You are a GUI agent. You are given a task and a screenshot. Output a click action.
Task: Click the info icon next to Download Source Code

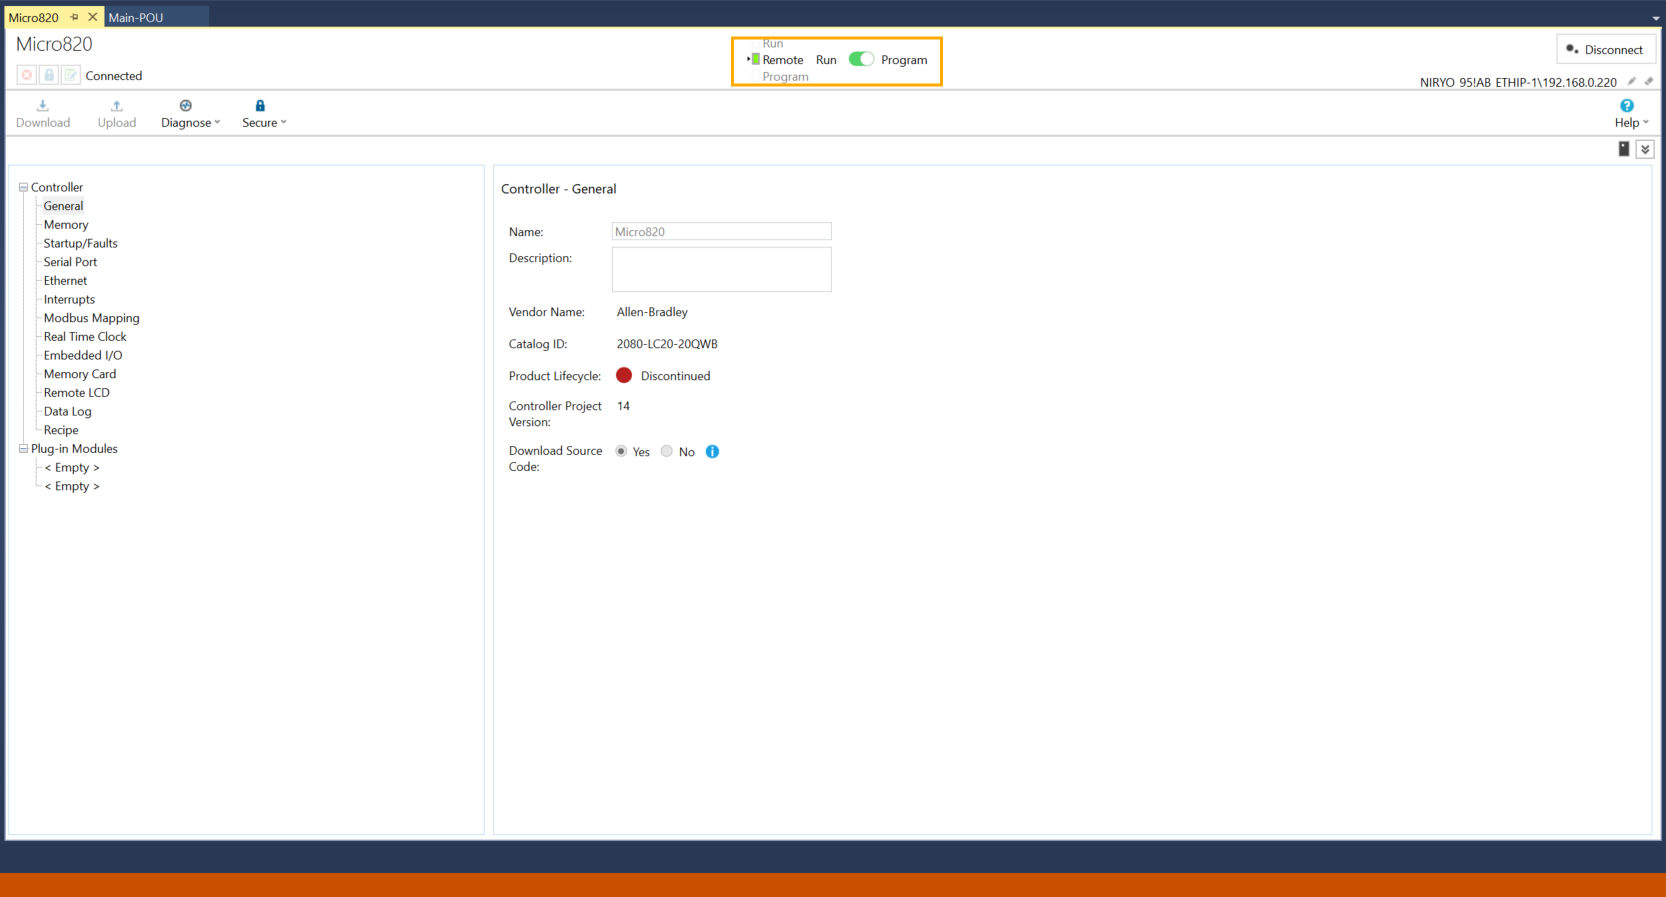(x=712, y=452)
